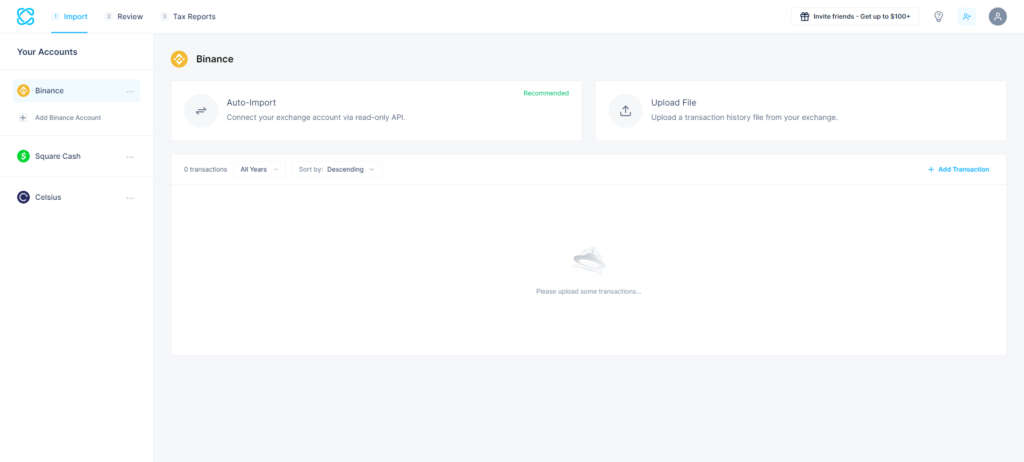Open the All Years dropdown
This screenshot has width=1024, height=462.
tap(259, 169)
